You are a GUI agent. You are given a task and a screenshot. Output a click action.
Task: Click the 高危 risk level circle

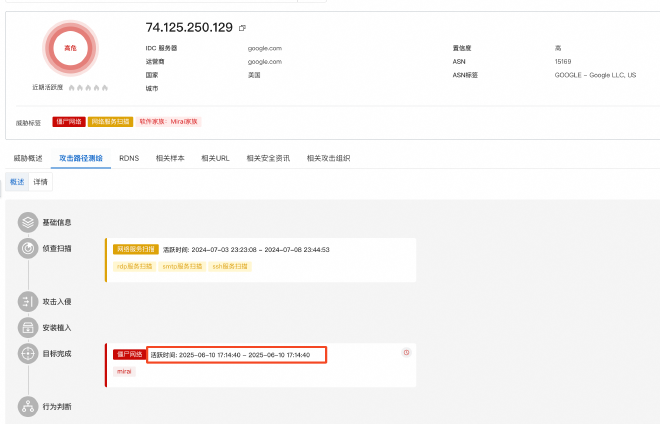tap(70, 48)
